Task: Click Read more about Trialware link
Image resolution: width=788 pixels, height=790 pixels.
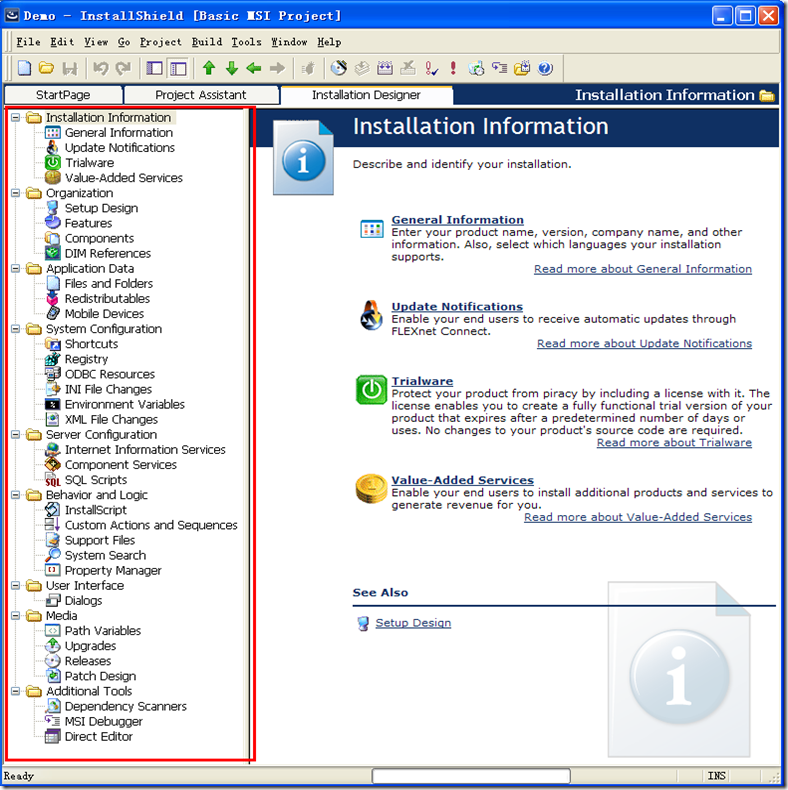Action: (674, 442)
